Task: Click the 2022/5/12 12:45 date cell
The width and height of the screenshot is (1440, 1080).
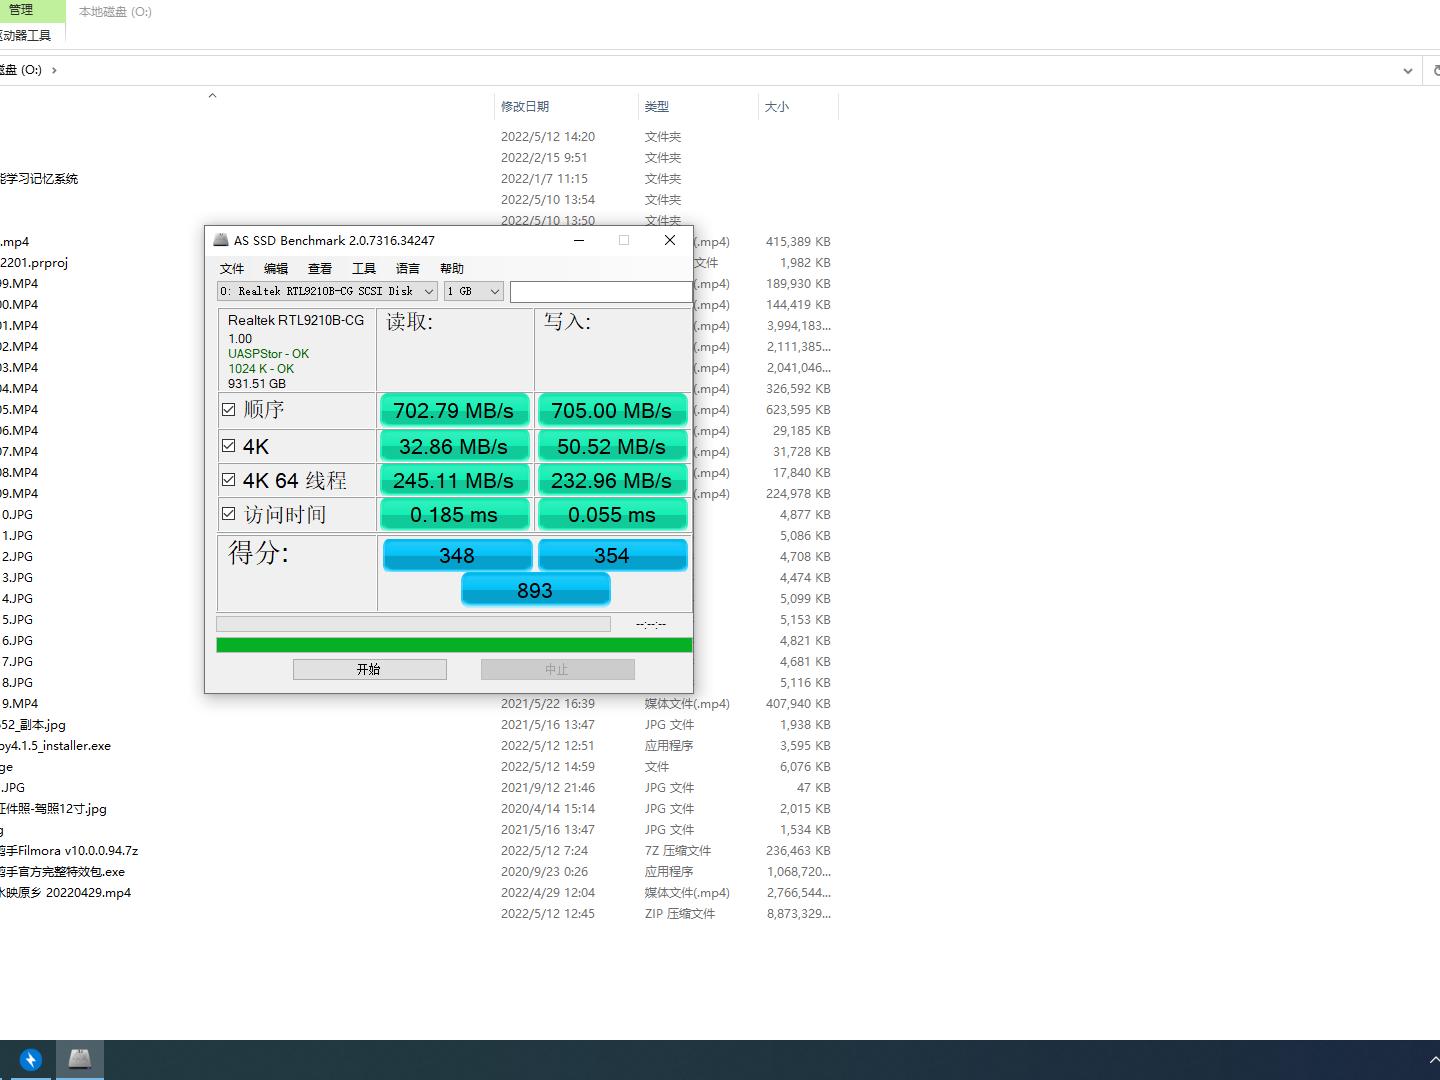Action: click(x=548, y=914)
